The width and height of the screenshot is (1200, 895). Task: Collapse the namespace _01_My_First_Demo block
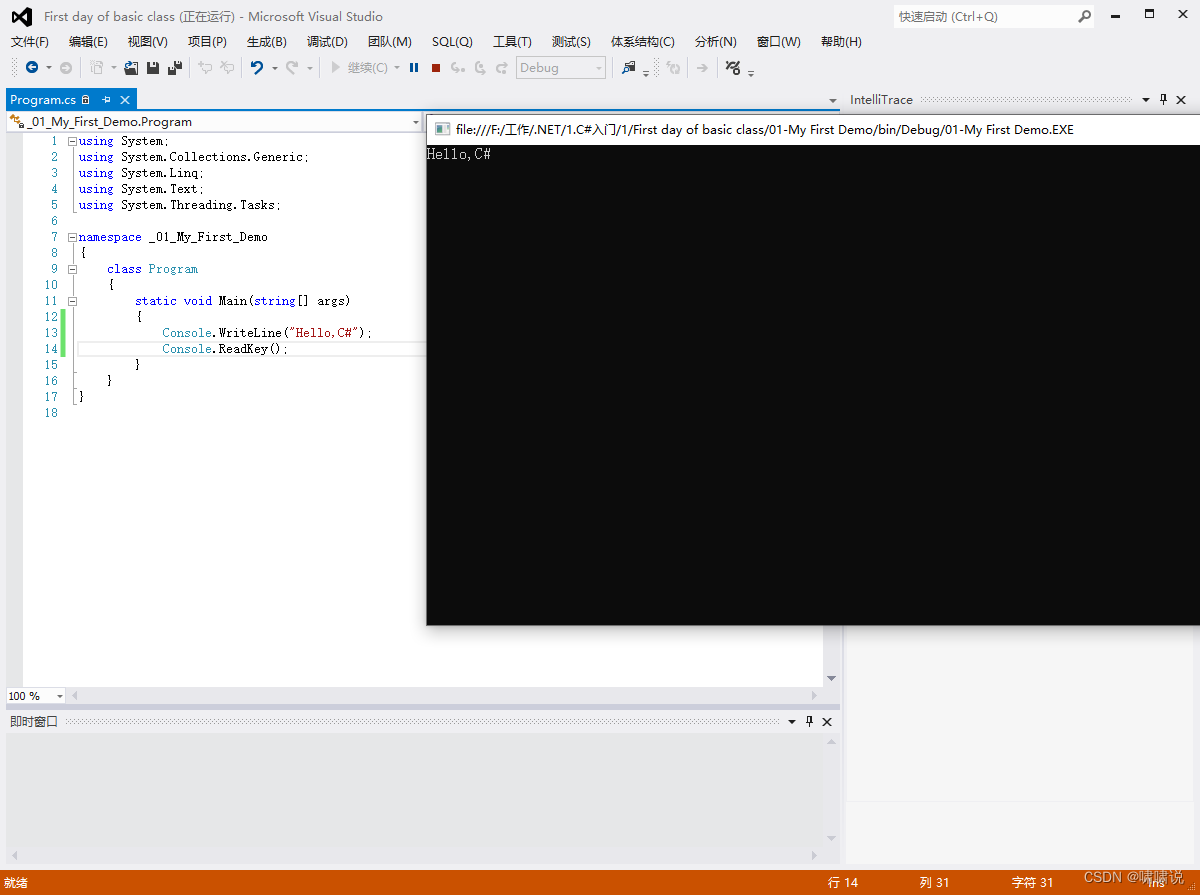pos(72,237)
